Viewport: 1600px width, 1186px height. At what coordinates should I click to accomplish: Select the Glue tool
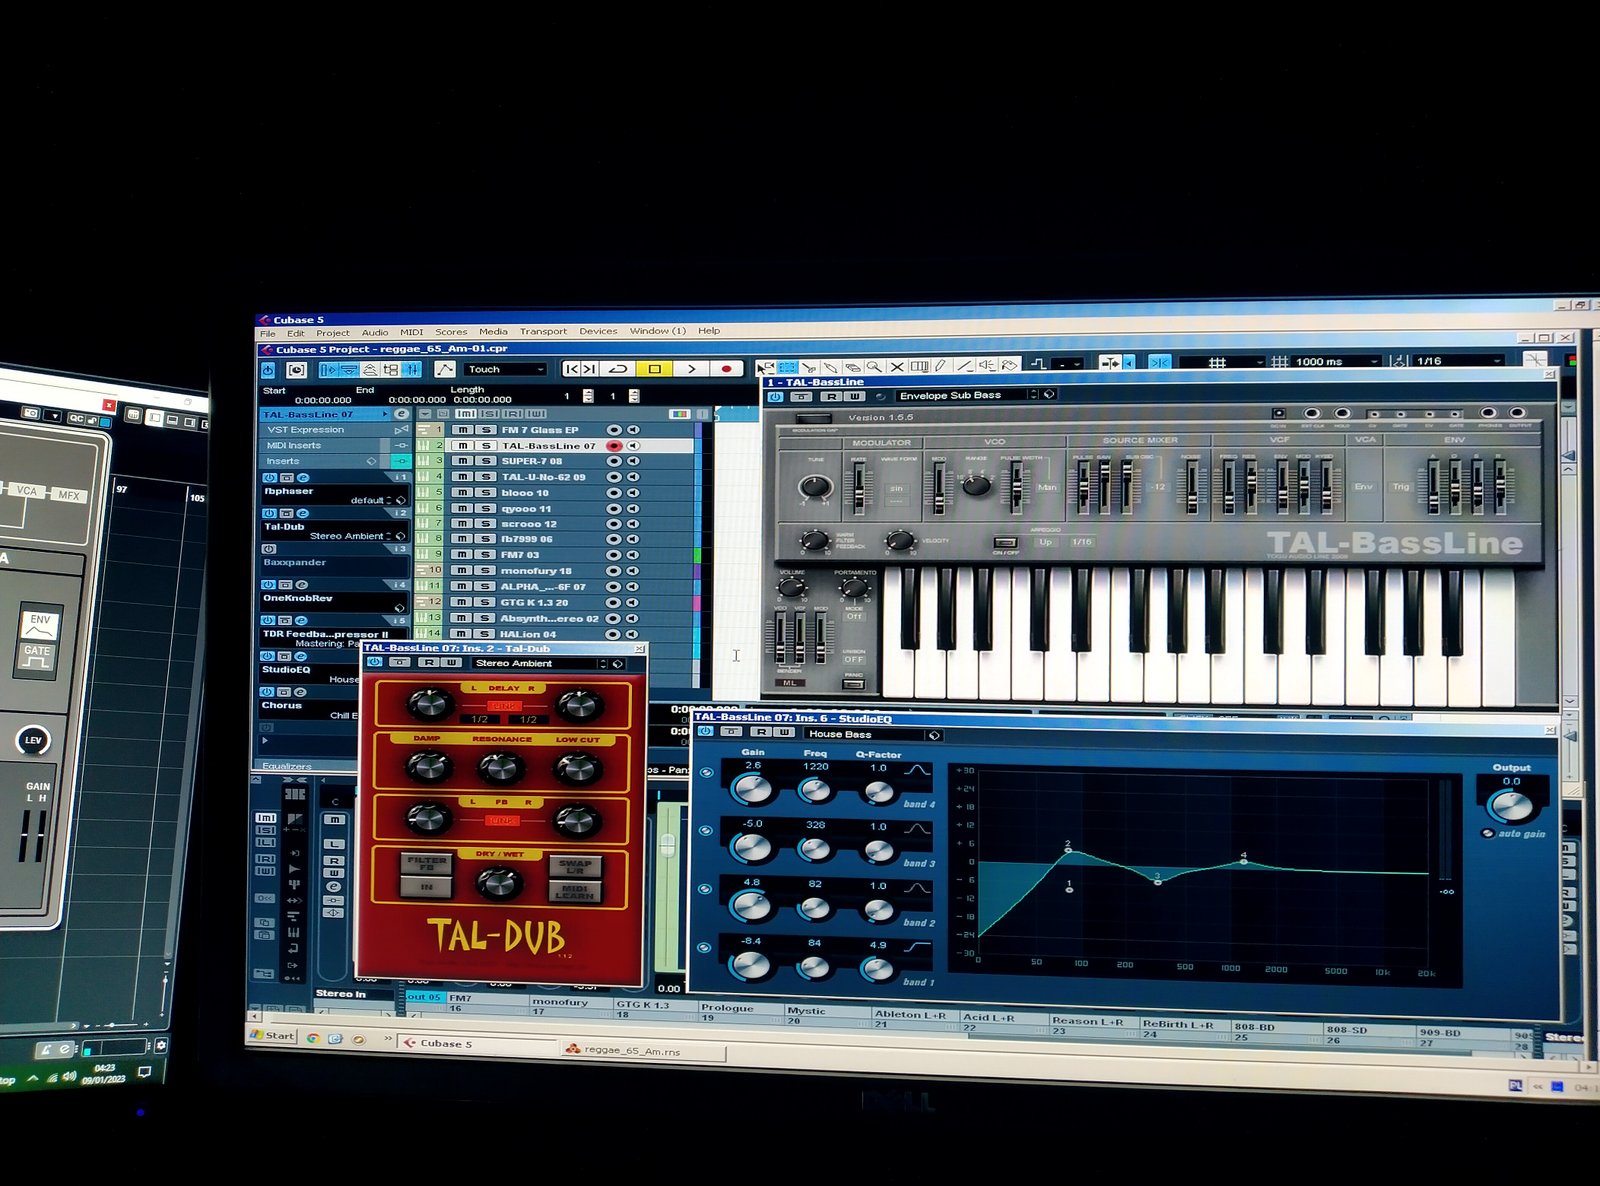click(x=830, y=367)
